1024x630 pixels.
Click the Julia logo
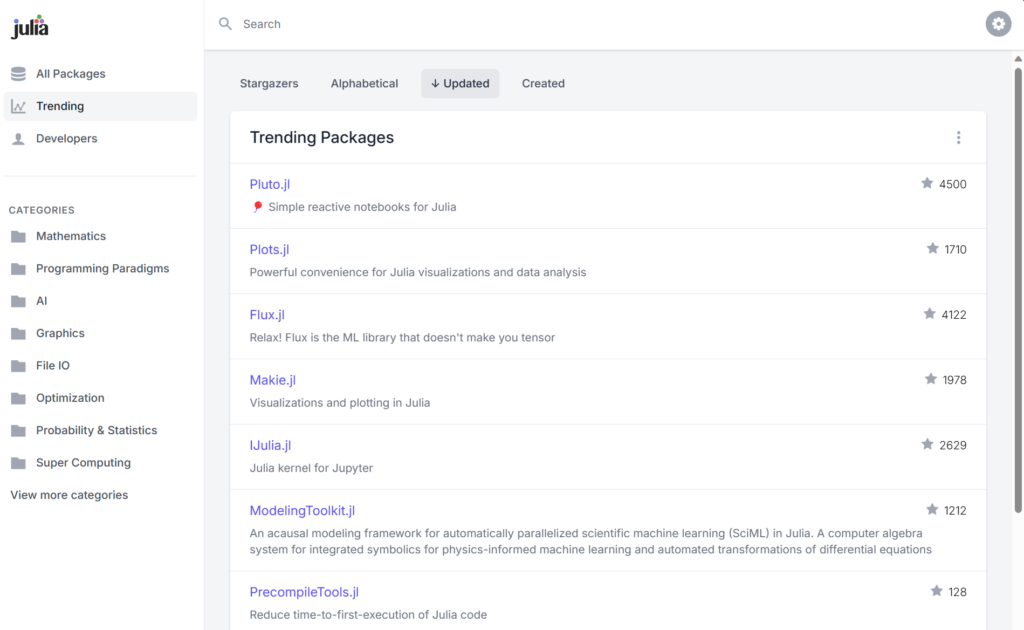(30, 27)
